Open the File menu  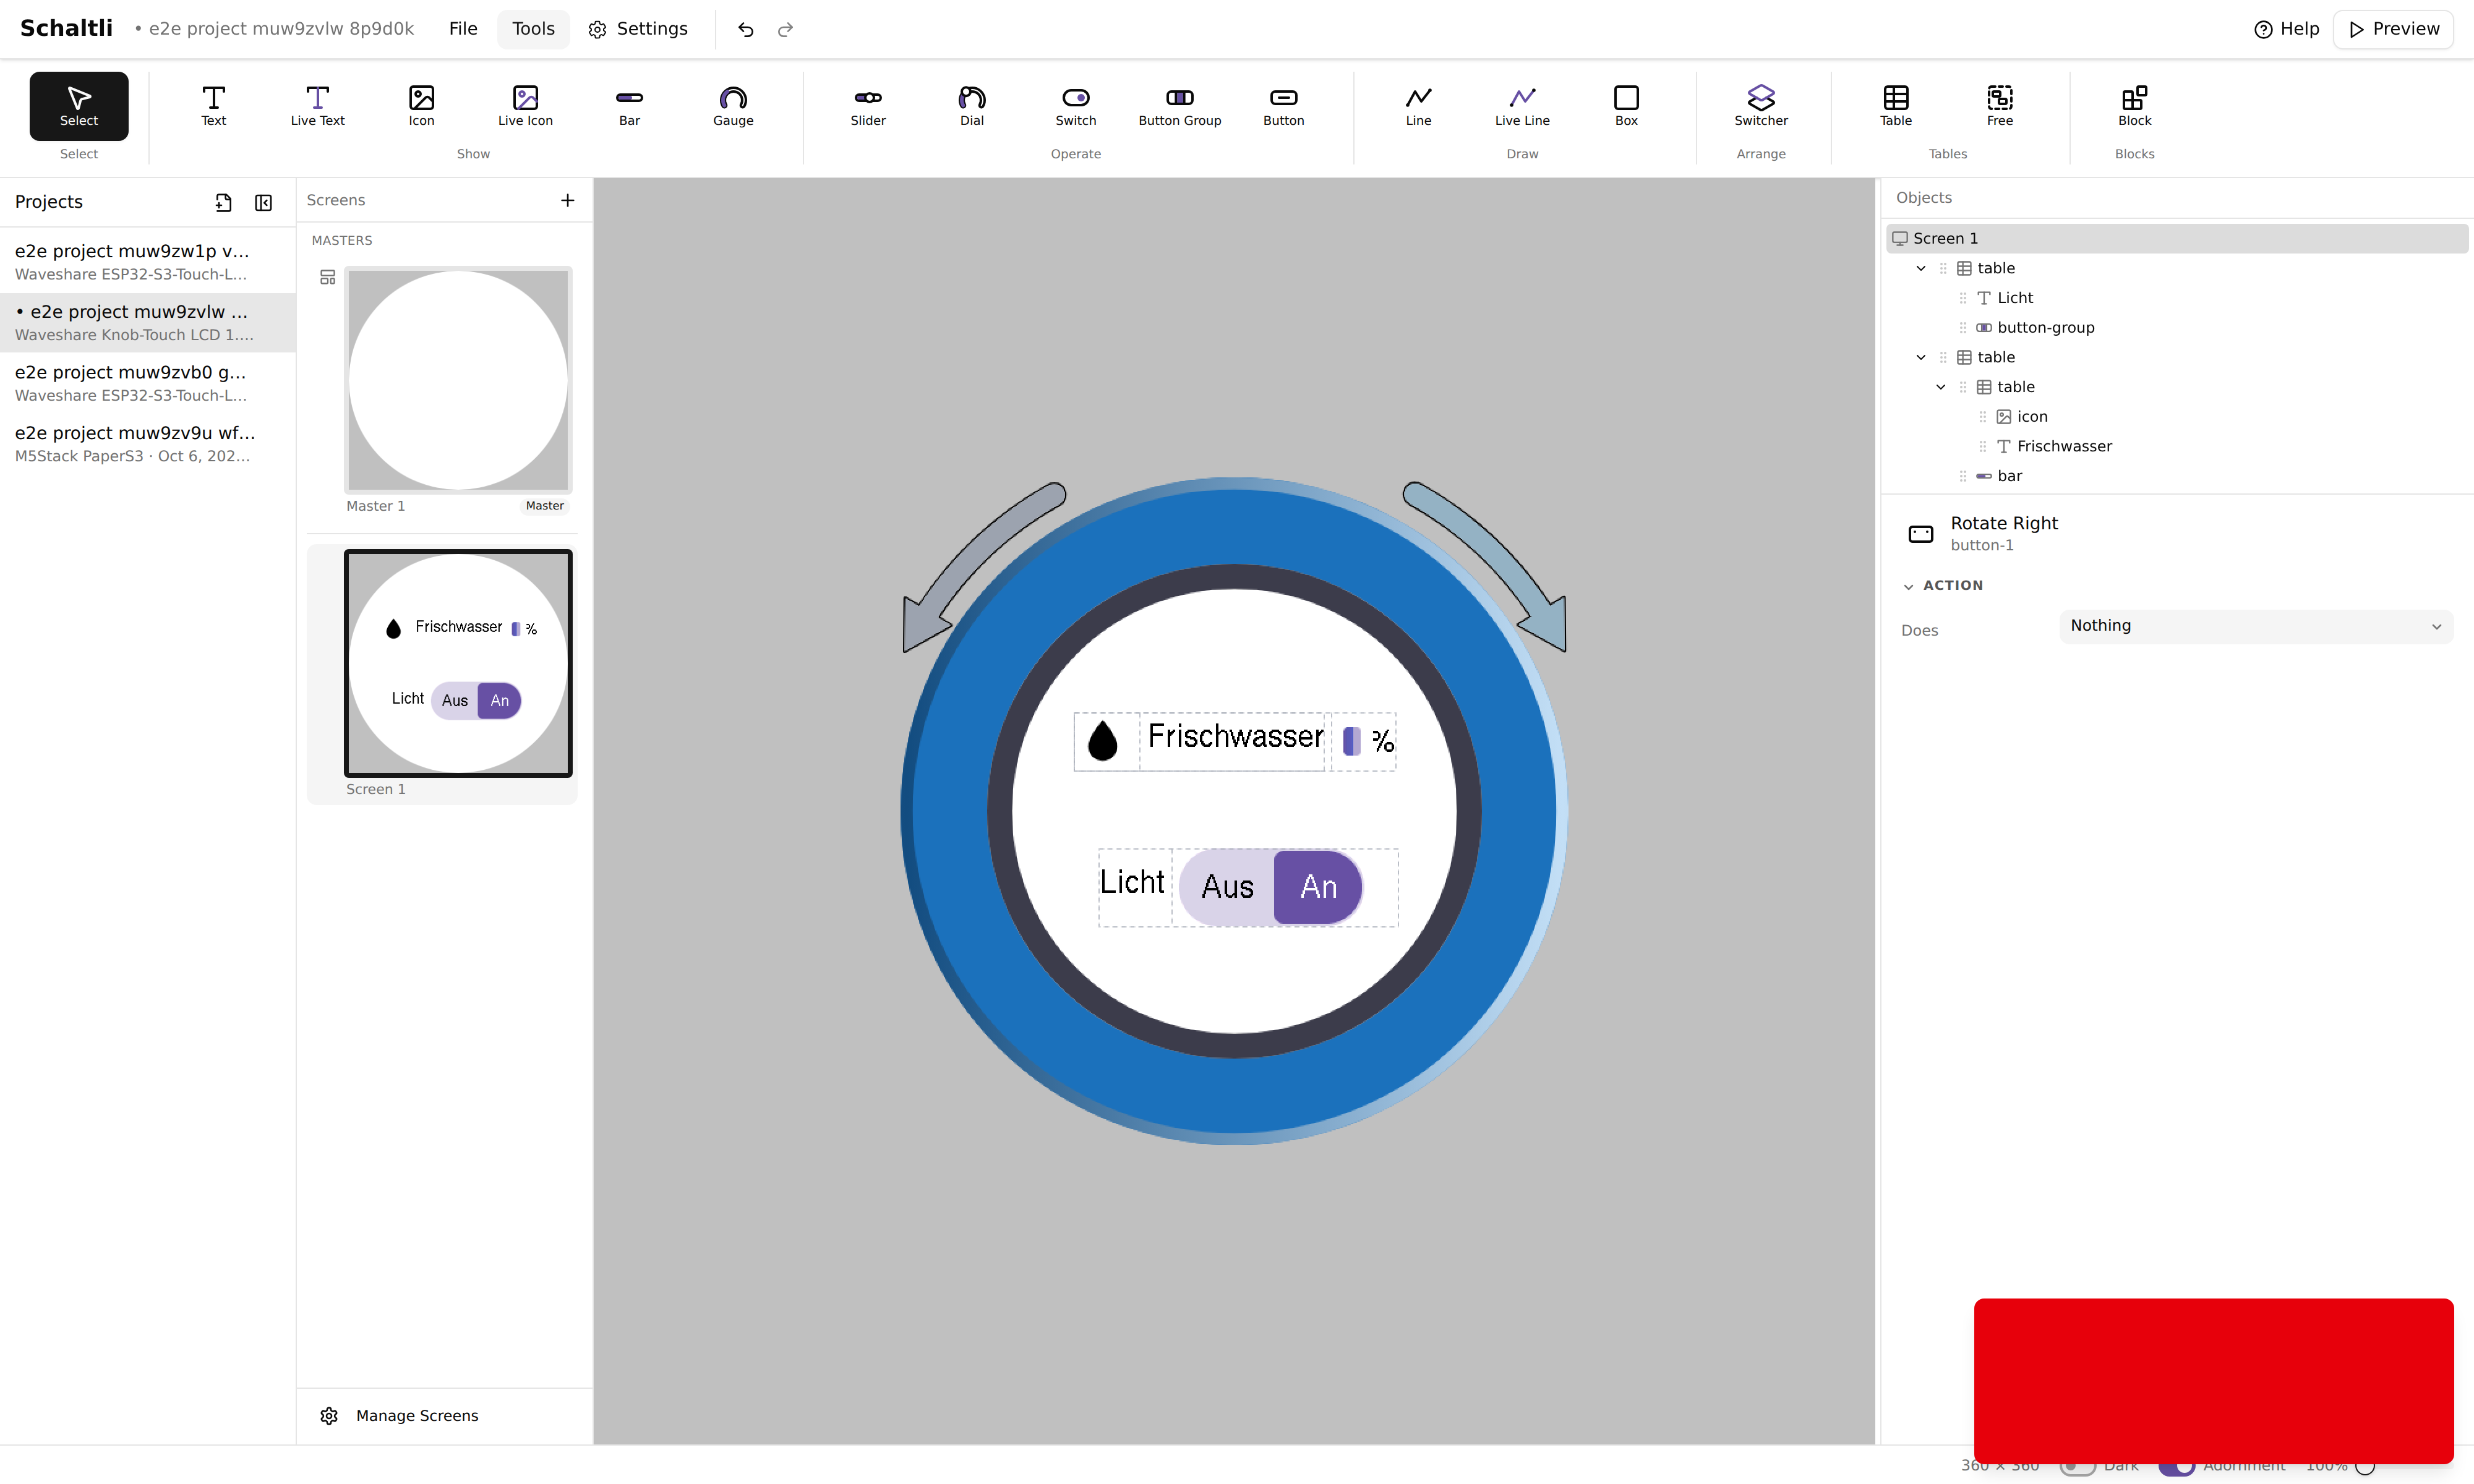tap(463, 29)
